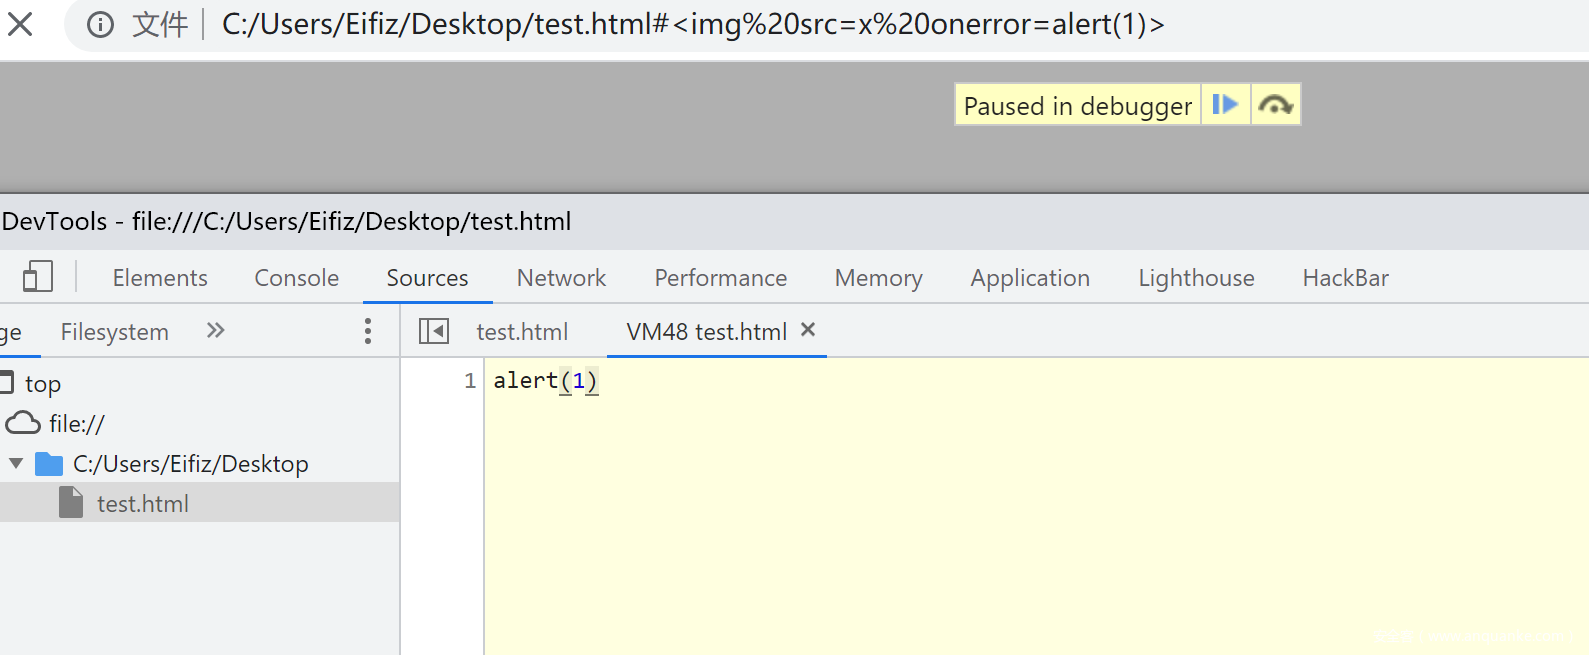Viewport: 1589px width, 655px height.
Task: Select test.html in the file tree
Action: click(x=143, y=503)
